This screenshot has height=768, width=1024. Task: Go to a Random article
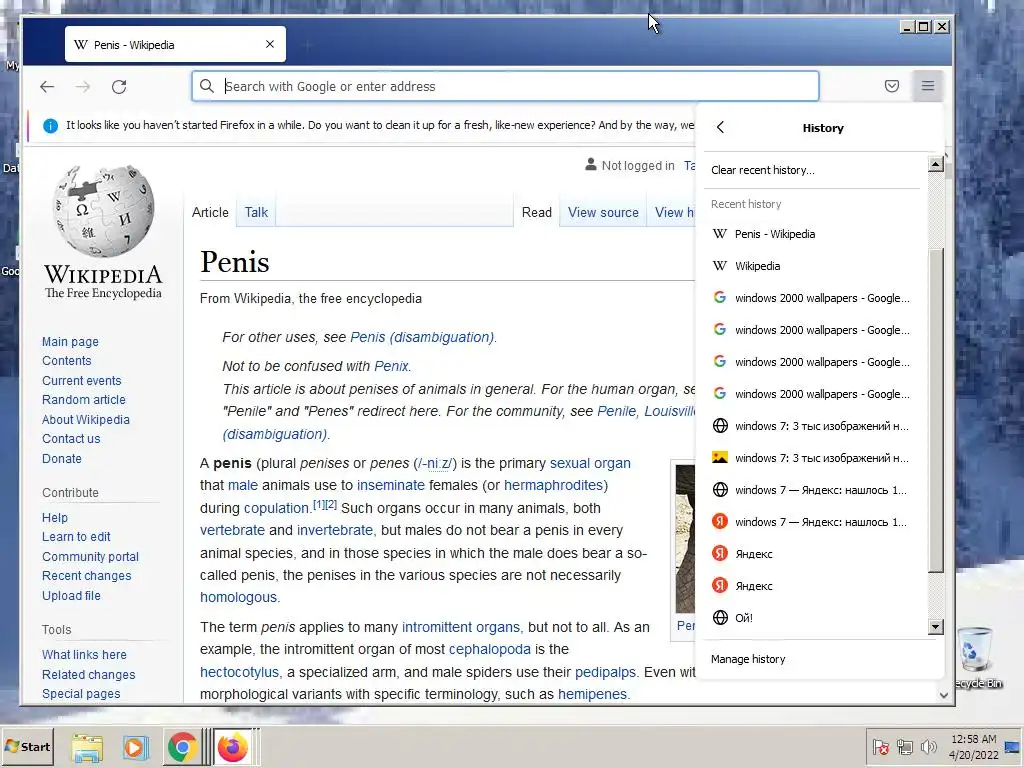[84, 400]
